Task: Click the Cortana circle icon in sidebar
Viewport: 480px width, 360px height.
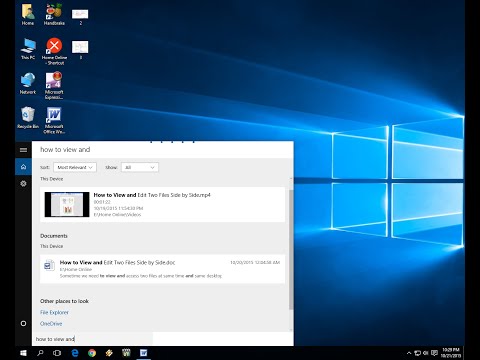Action: point(23,323)
